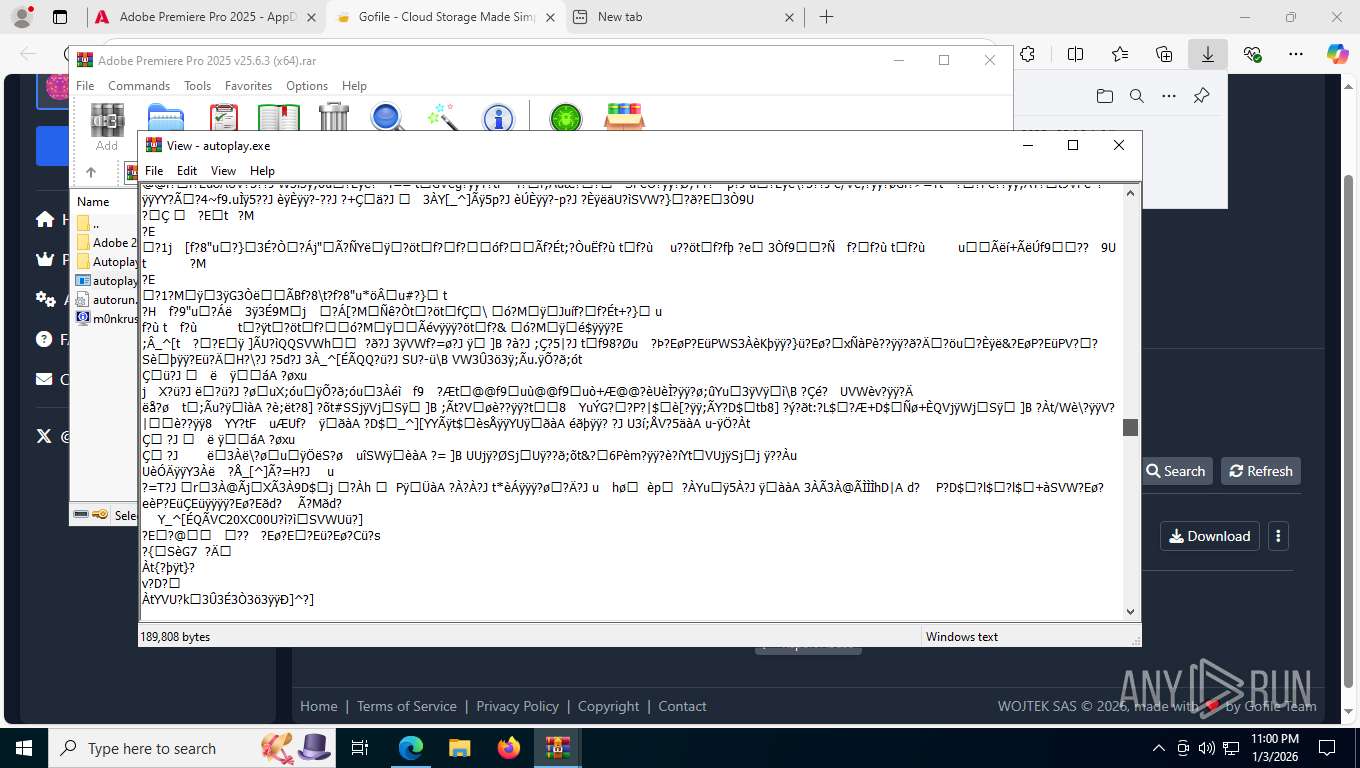Click the Extract To folder icon in WinRAR
This screenshot has width=1360, height=768.
165,117
